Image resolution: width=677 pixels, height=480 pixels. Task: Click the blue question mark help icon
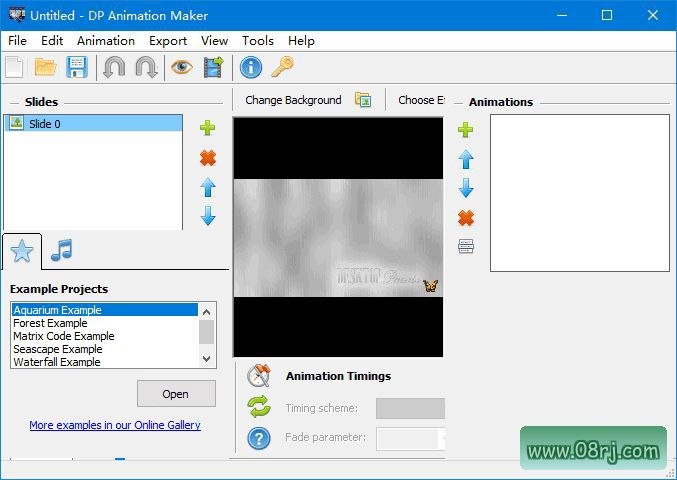pos(259,438)
